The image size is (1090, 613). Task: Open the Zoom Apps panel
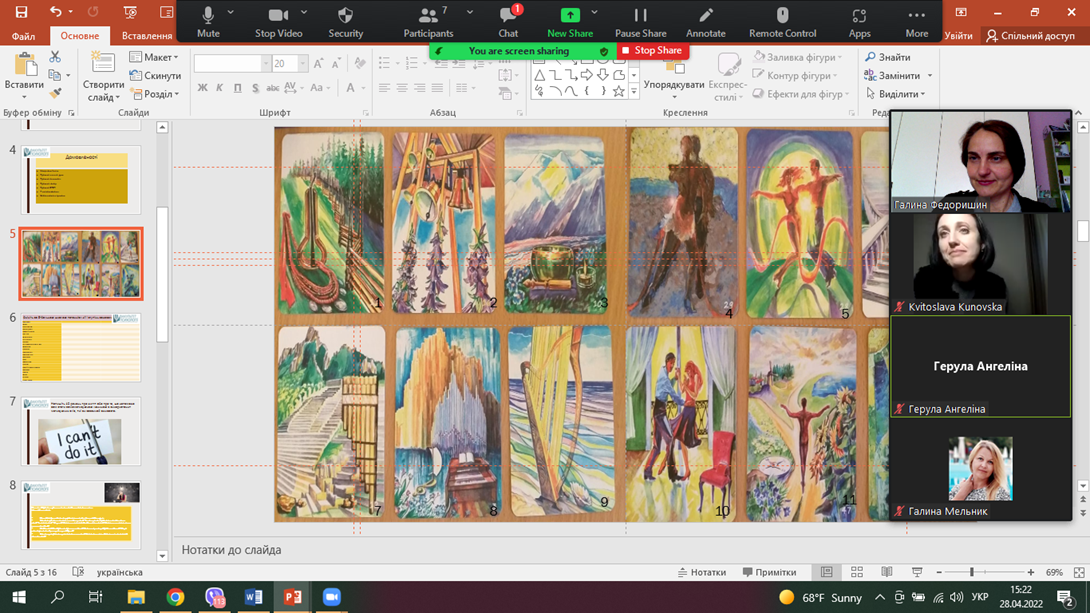click(859, 22)
